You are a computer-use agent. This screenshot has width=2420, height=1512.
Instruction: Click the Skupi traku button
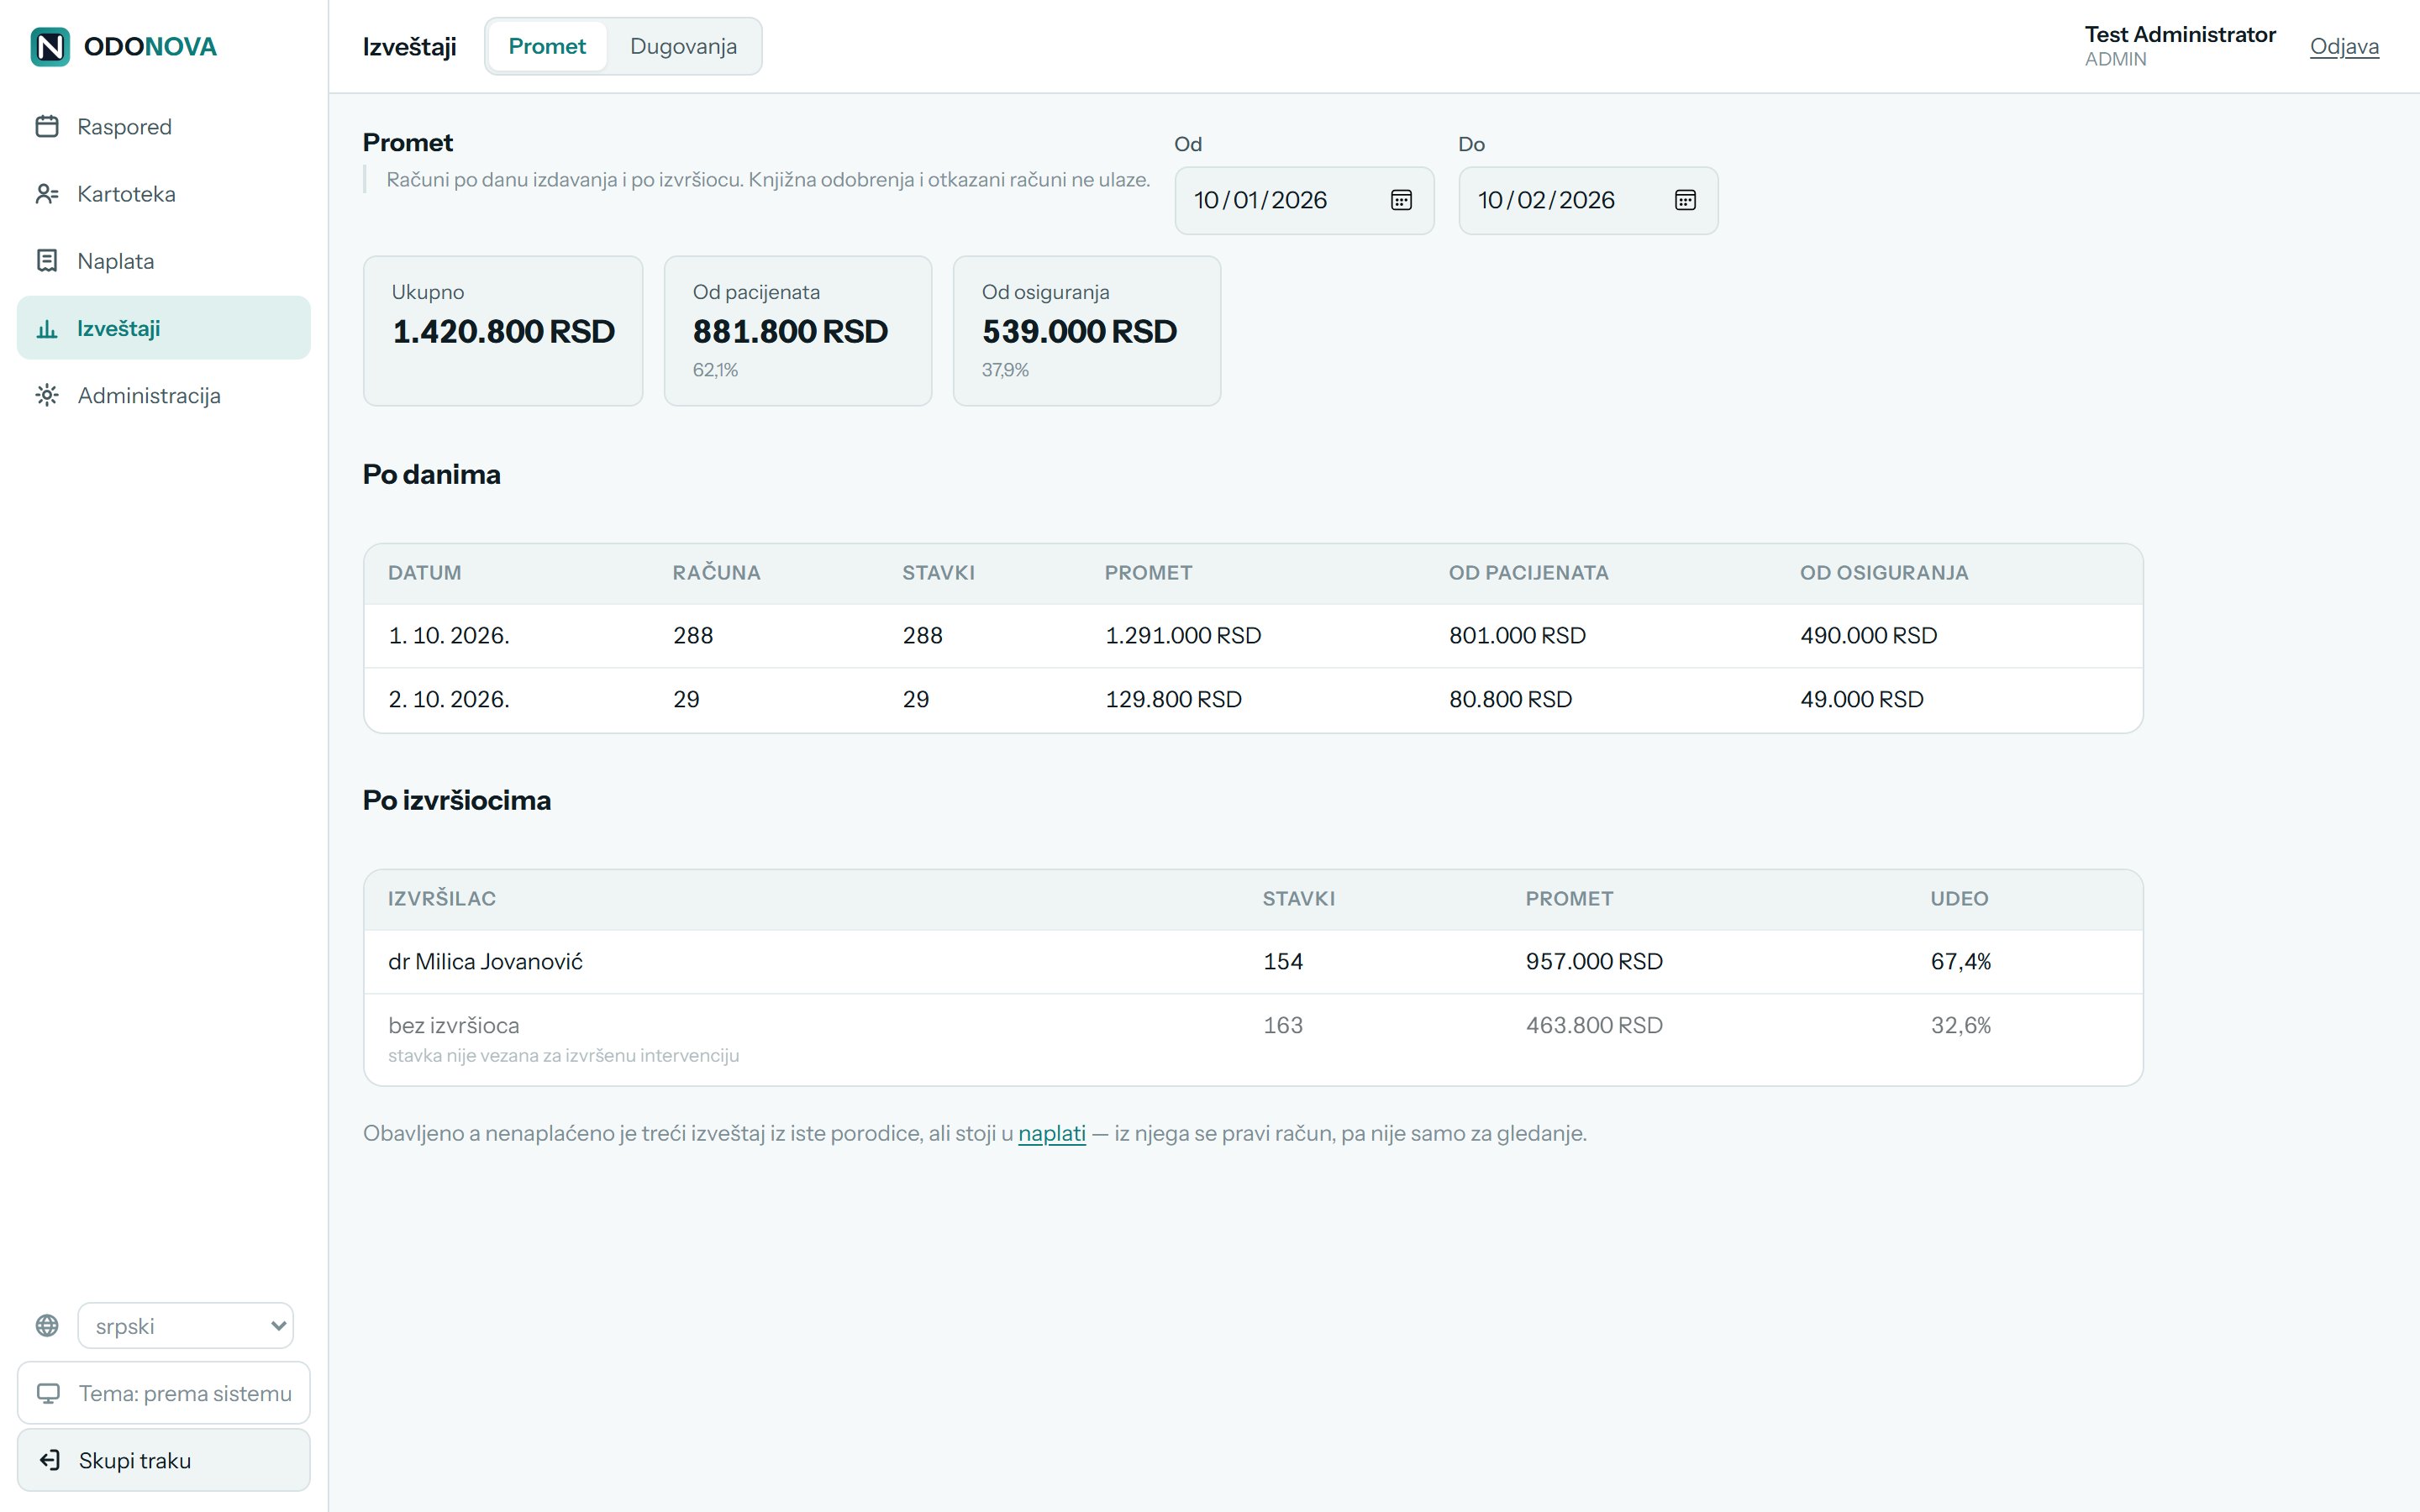coord(164,1460)
